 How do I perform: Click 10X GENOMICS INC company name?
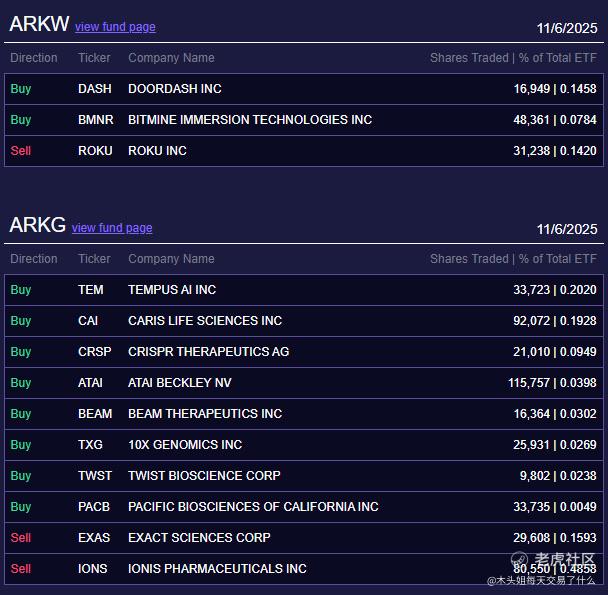(185, 445)
